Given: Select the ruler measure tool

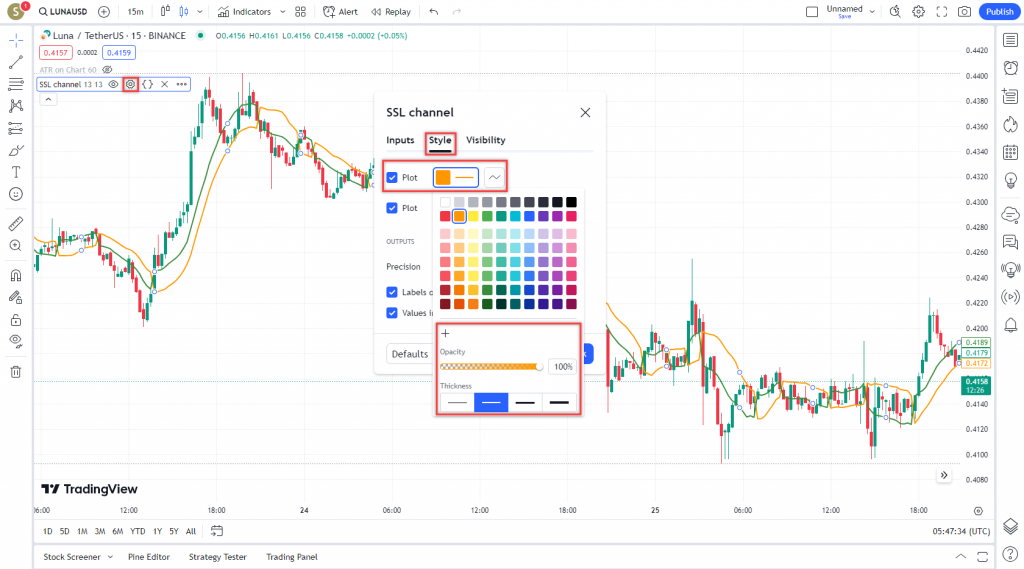Looking at the screenshot, I should [16, 223].
